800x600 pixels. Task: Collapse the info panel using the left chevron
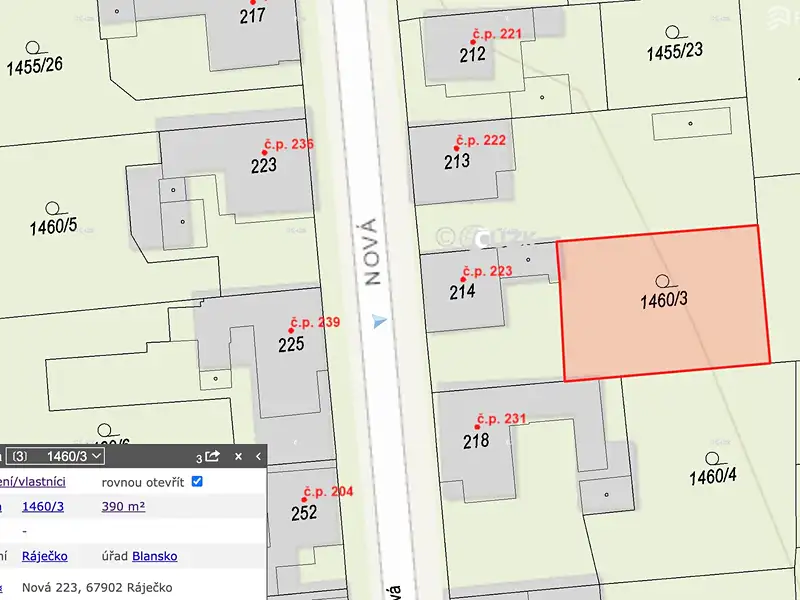pyautogui.click(x=258, y=457)
